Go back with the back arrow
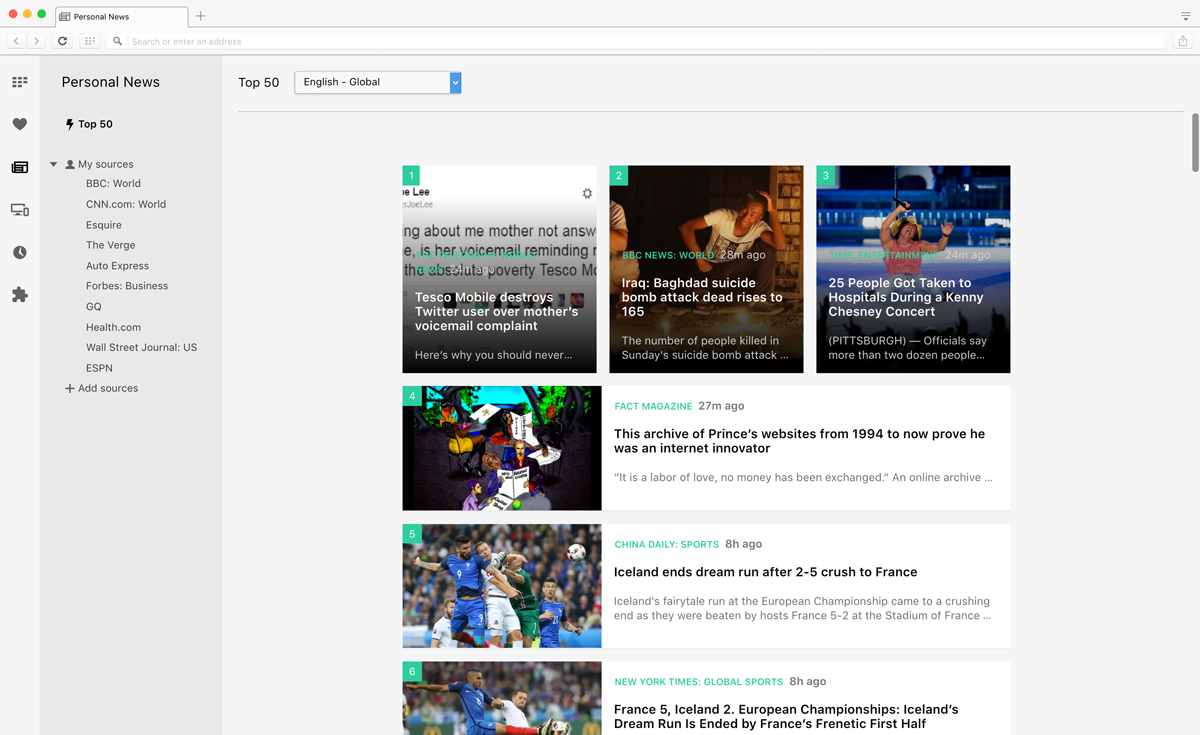Viewport: 1200px width, 735px height. pyautogui.click(x=16, y=41)
